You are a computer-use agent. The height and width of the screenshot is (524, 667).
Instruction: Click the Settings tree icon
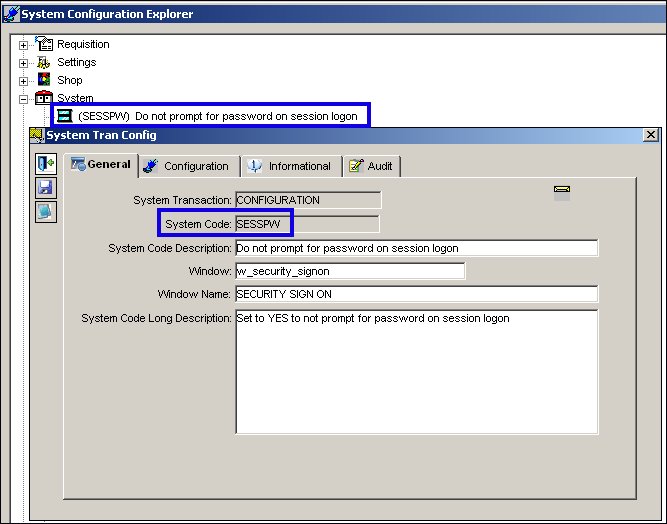click(43, 62)
